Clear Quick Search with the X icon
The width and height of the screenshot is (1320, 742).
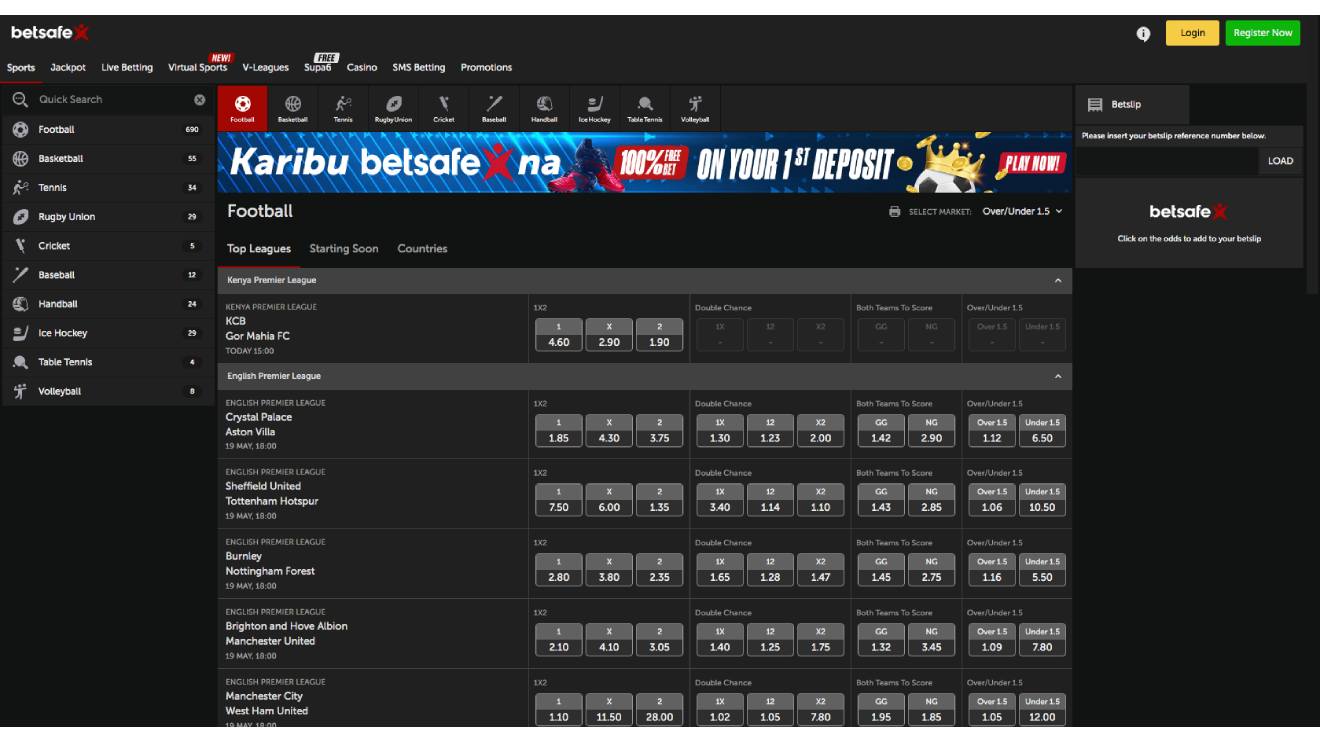click(199, 100)
